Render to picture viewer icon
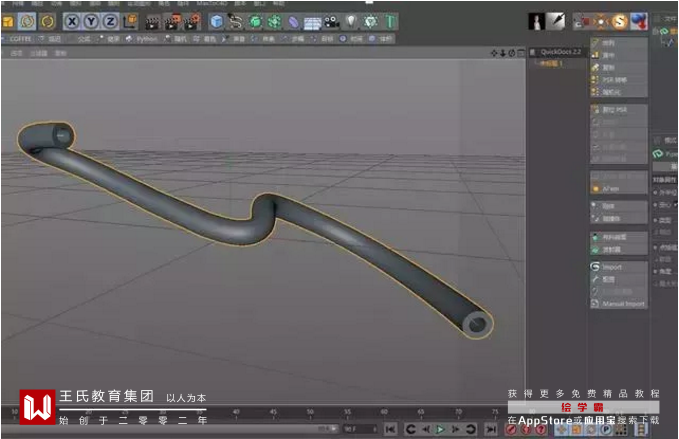 pos(172,22)
